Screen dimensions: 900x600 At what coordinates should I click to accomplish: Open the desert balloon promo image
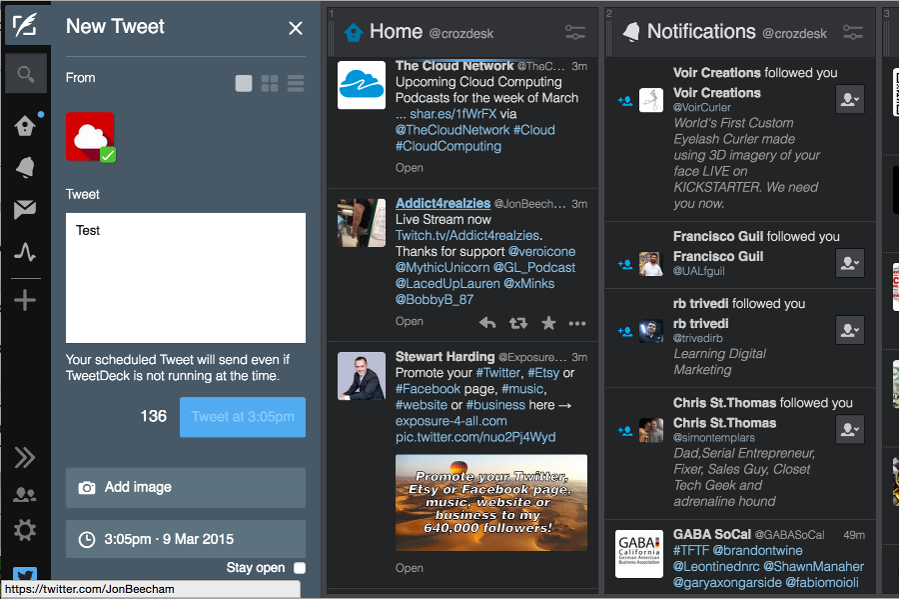point(491,503)
